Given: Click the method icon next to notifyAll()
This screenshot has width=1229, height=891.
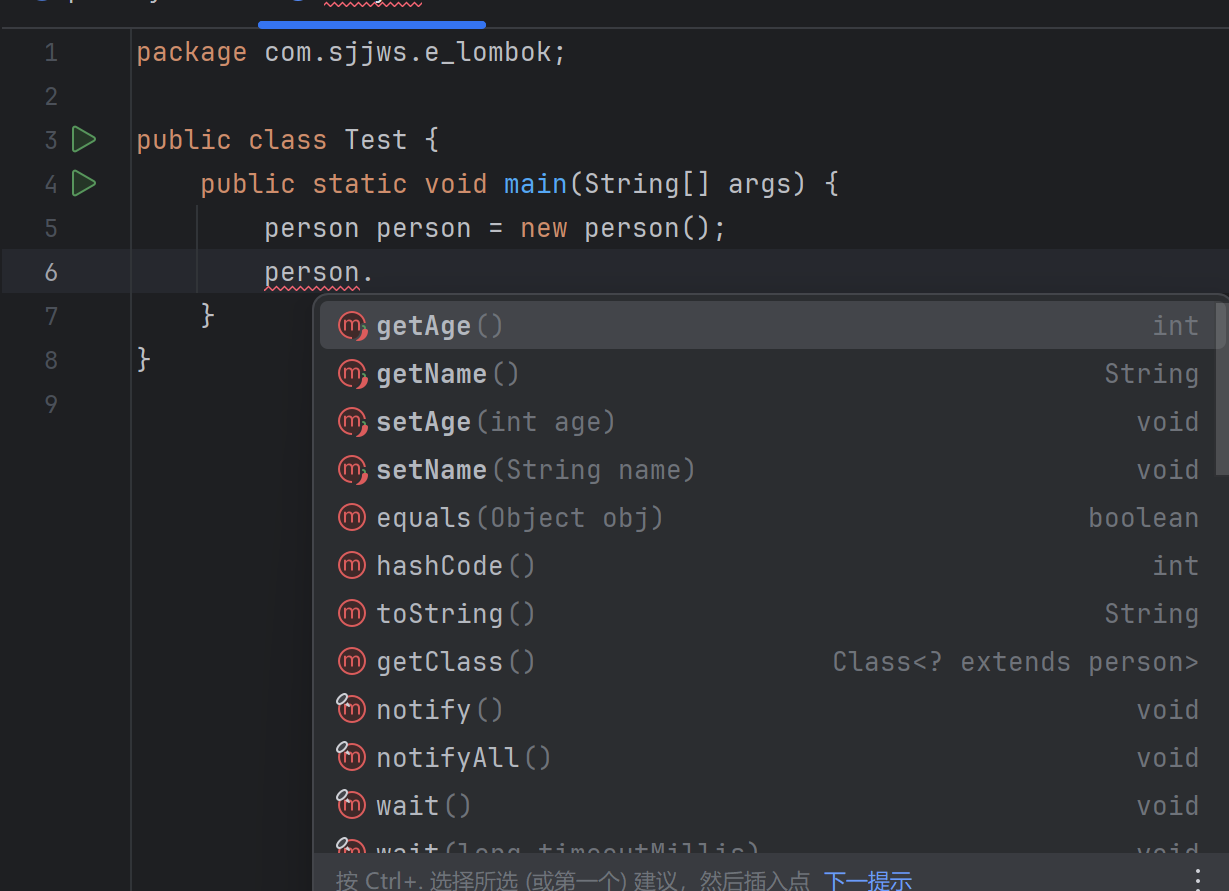Looking at the screenshot, I should tap(352, 758).
